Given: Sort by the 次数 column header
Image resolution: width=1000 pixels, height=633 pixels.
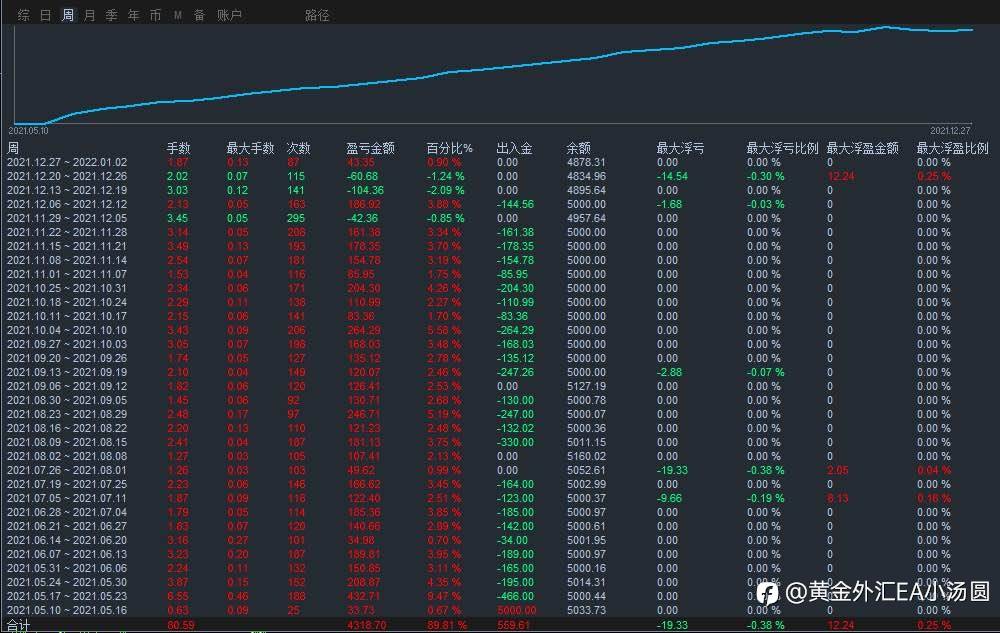Looking at the screenshot, I should [x=298, y=148].
